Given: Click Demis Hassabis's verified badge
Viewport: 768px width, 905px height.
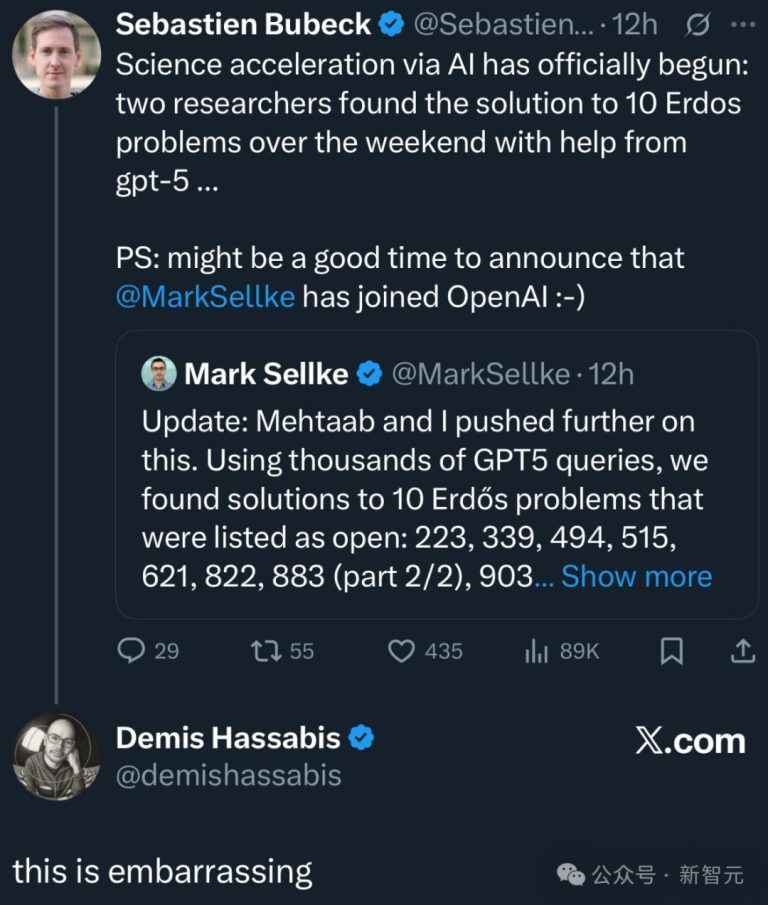Looking at the screenshot, I should 361,739.
